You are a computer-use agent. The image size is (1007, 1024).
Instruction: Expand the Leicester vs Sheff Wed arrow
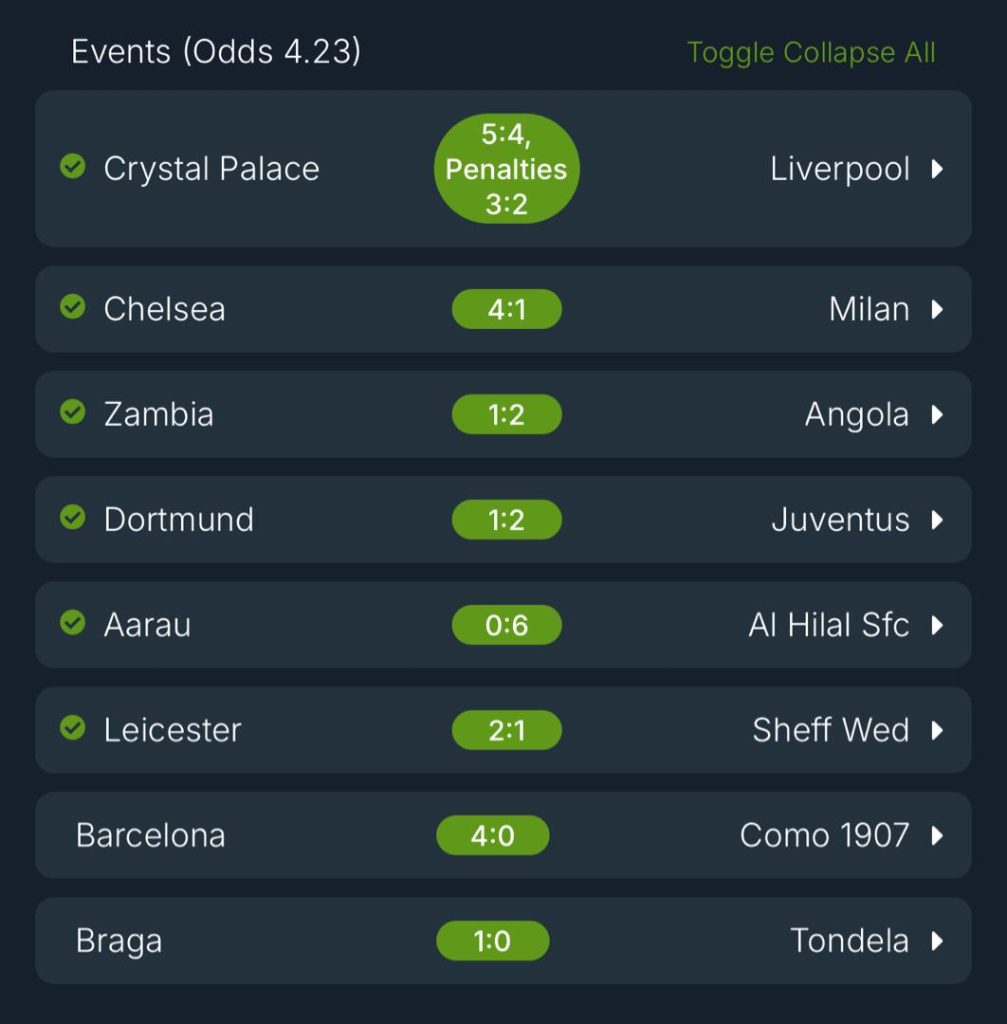click(x=937, y=730)
